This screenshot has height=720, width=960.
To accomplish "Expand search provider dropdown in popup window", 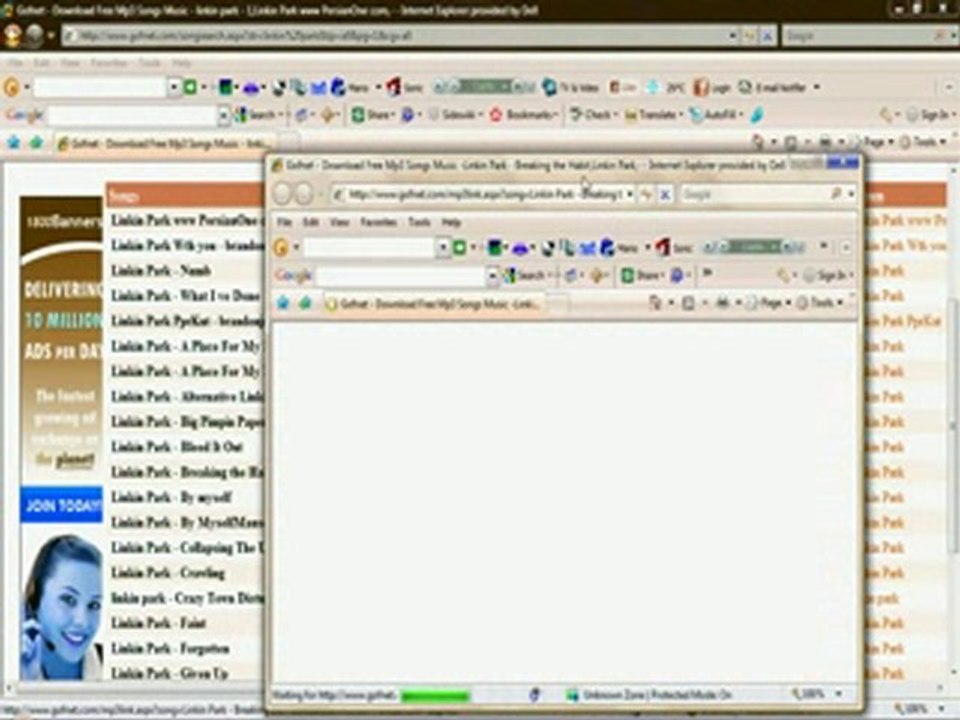I will click(851, 195).
